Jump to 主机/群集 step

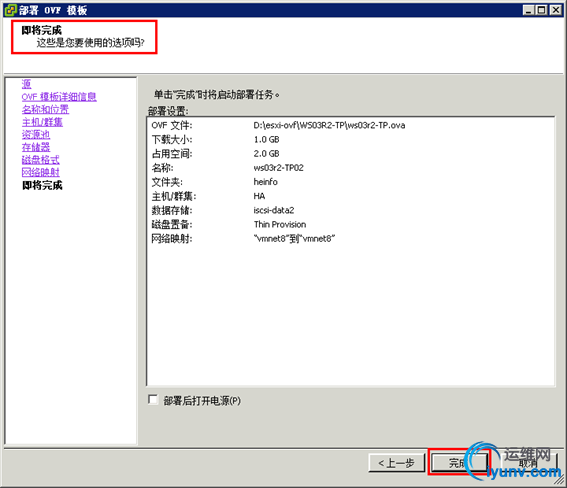pos(42,122)
